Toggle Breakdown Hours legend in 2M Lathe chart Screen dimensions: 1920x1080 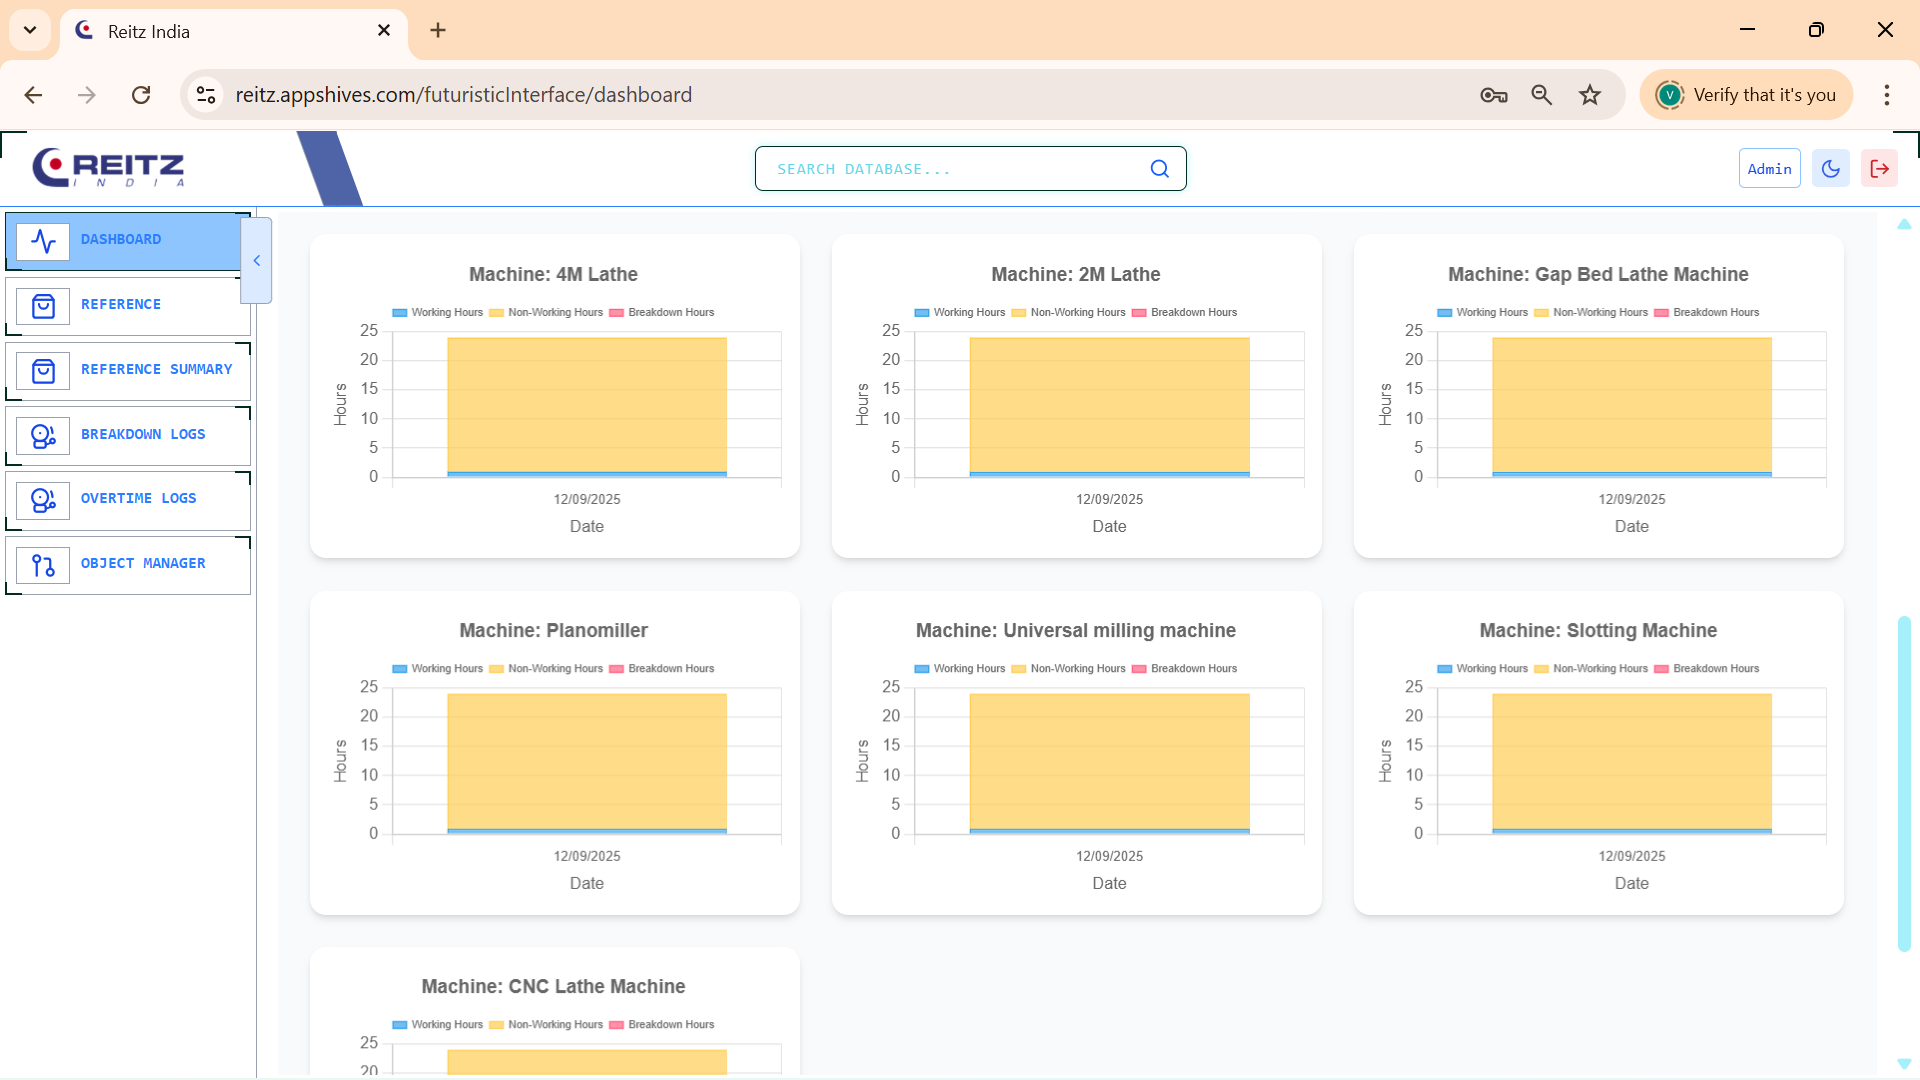pyautogui.click(x=1185, y=313)
